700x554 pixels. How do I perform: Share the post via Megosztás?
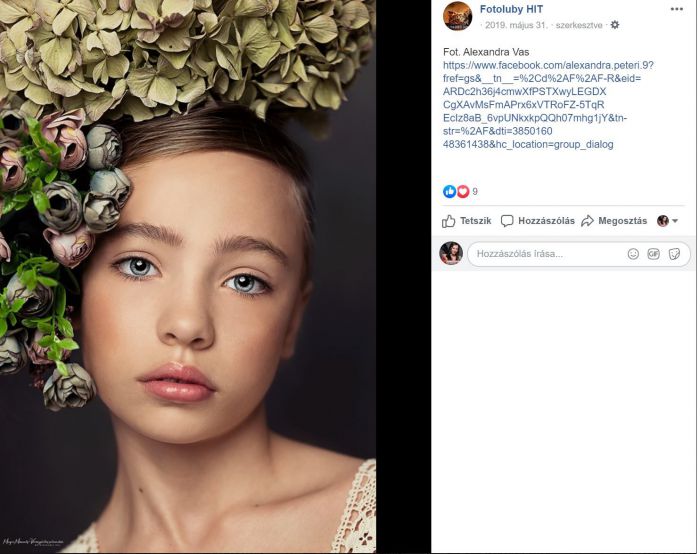point(614,221)
